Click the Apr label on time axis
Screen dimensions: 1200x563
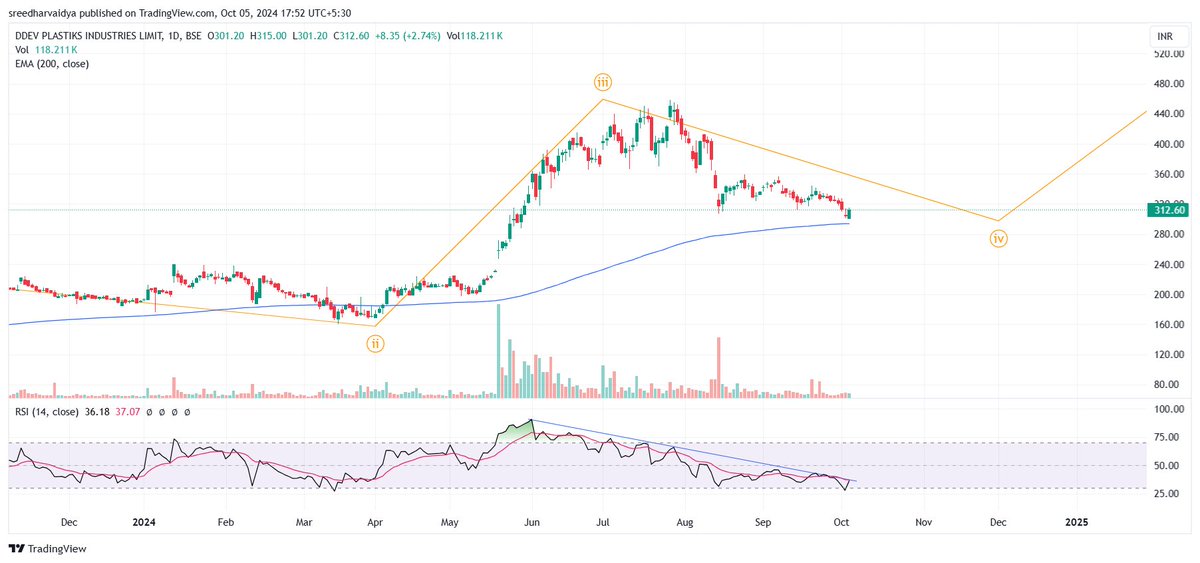tap(376, 522)
